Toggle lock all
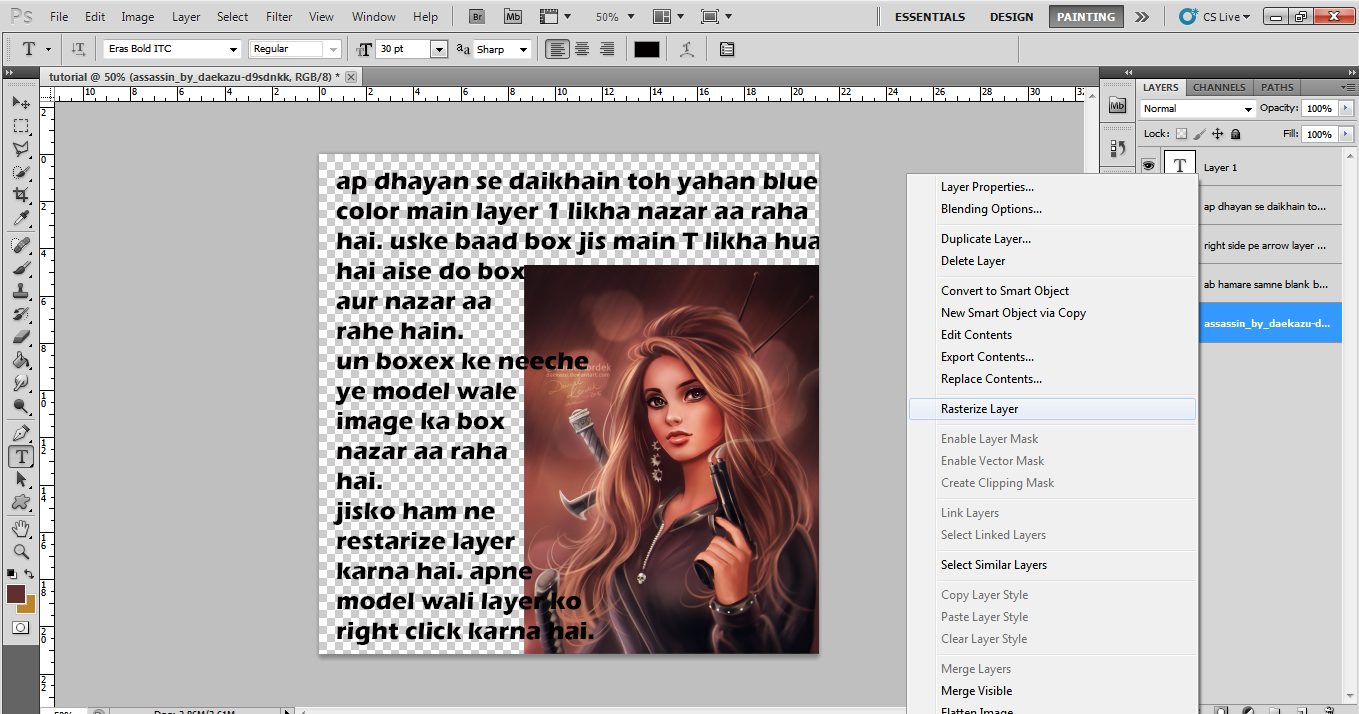The image size is (1359, 714). coord(1235,134)
